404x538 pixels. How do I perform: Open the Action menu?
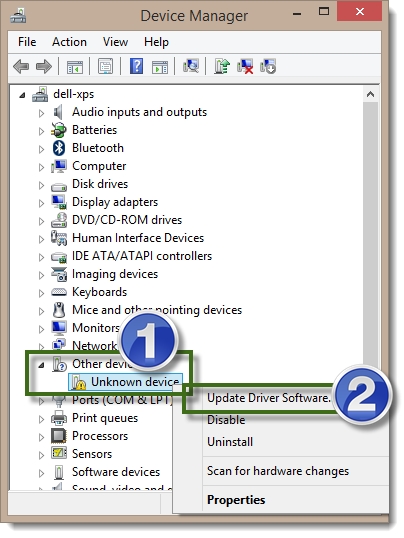(69, 42)
